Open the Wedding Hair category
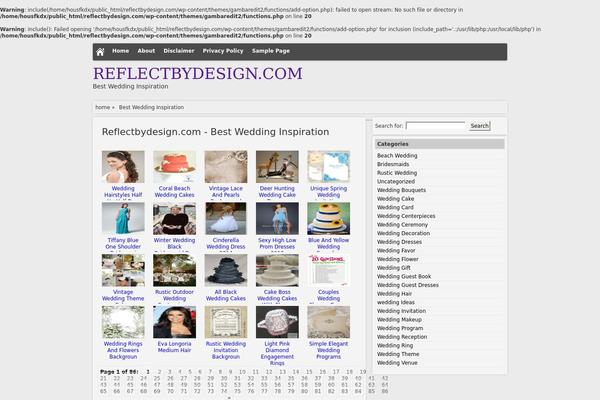 click(395, 294)
